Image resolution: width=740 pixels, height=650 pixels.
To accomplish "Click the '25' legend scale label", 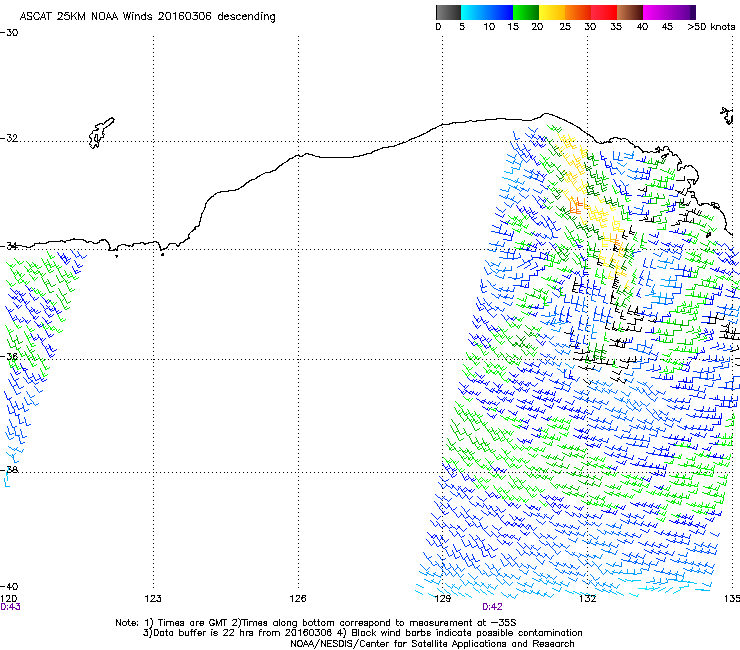I will (565, 26).
